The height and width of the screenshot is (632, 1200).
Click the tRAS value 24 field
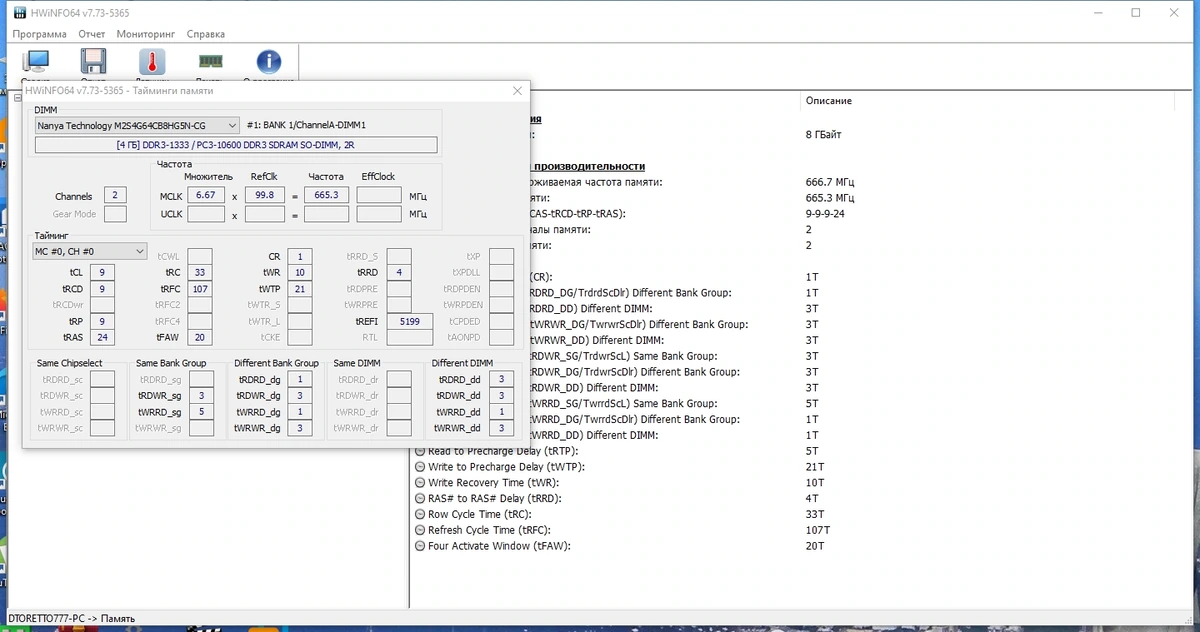click(x=102, y=337)
